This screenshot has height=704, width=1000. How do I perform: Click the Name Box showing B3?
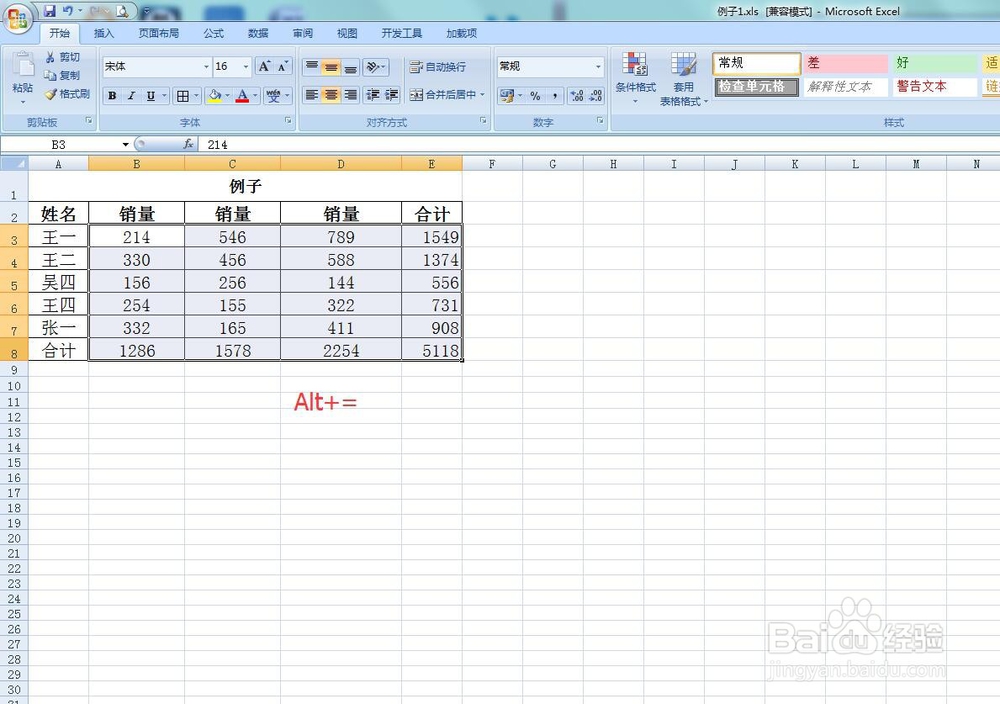click(x=60, y=145)
